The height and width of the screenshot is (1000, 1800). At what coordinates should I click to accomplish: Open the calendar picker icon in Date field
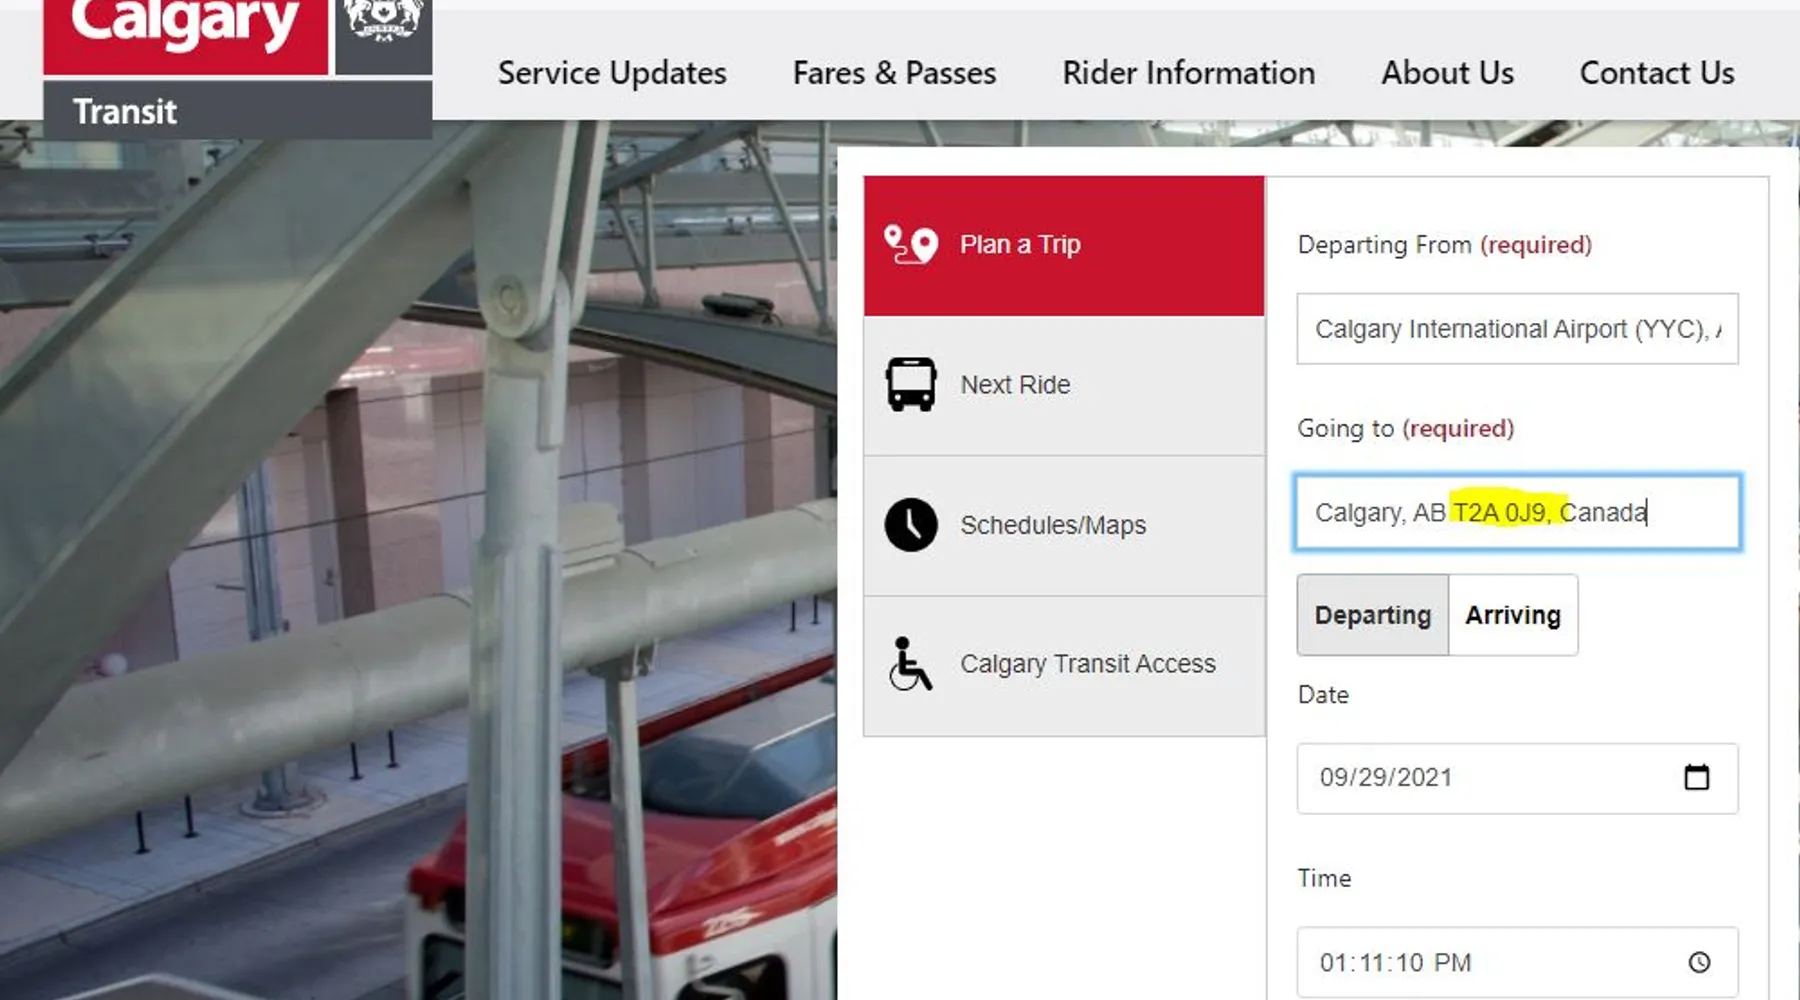point(1696,777)
